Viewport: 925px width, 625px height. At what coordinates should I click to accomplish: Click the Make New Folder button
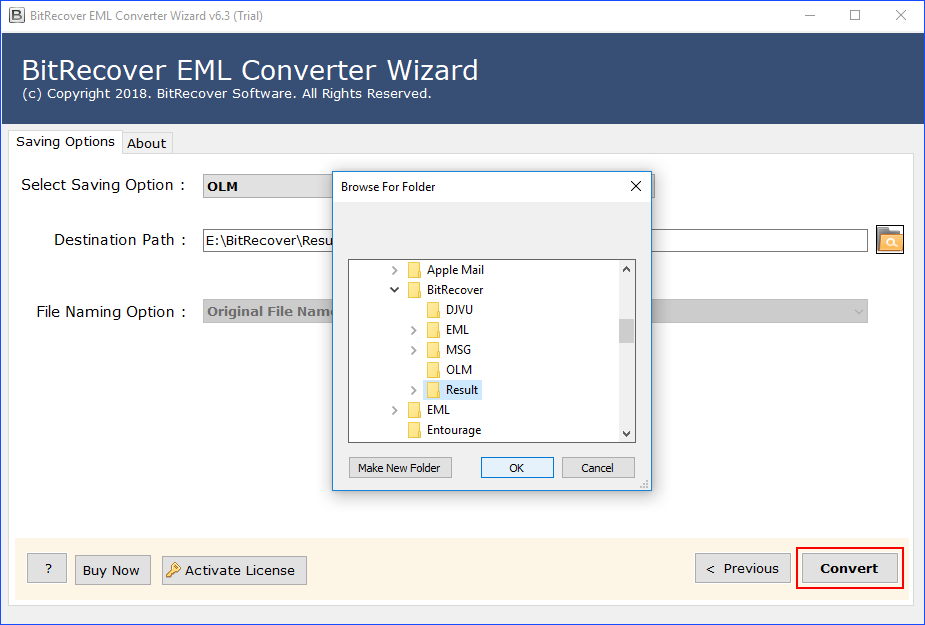pos(400,468)
